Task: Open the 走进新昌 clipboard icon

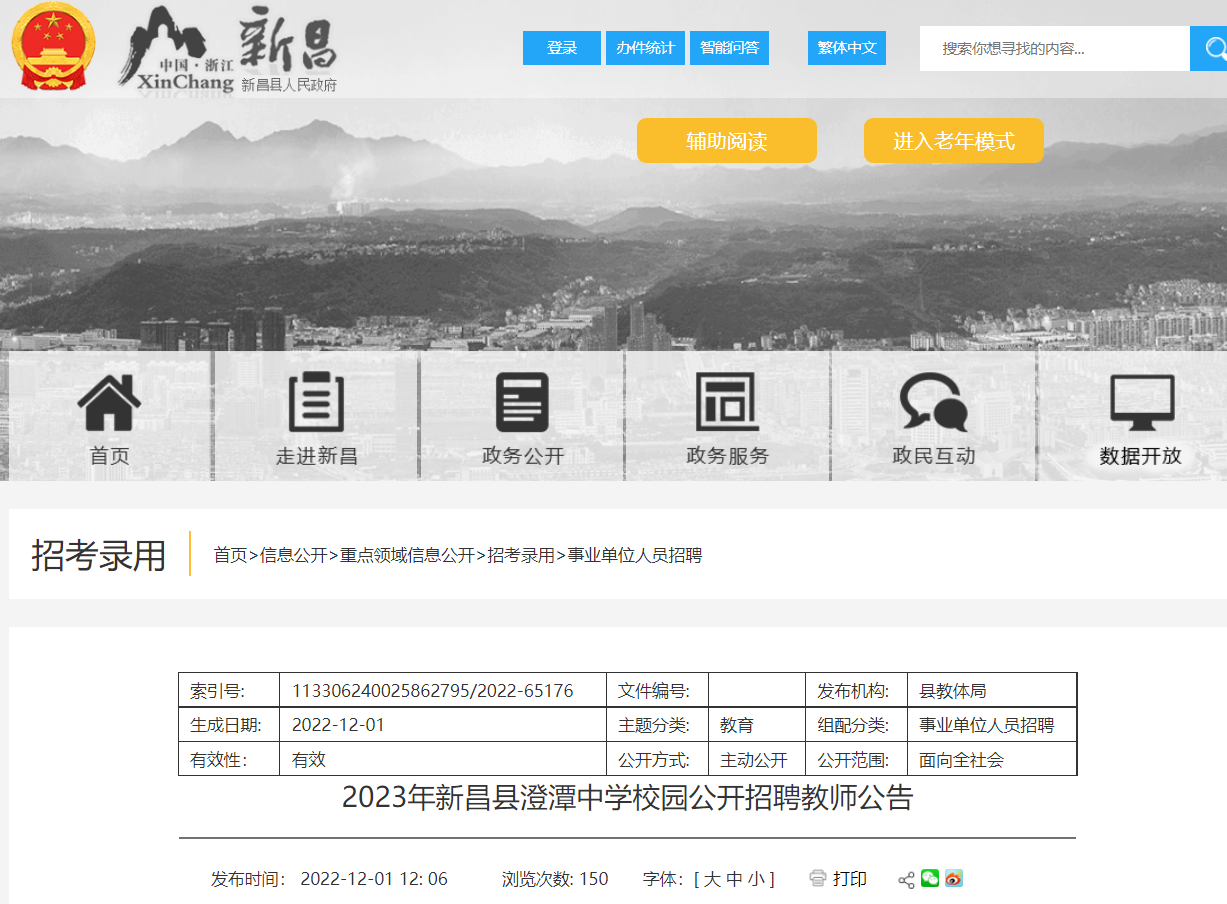Action: tap(316, 402)
